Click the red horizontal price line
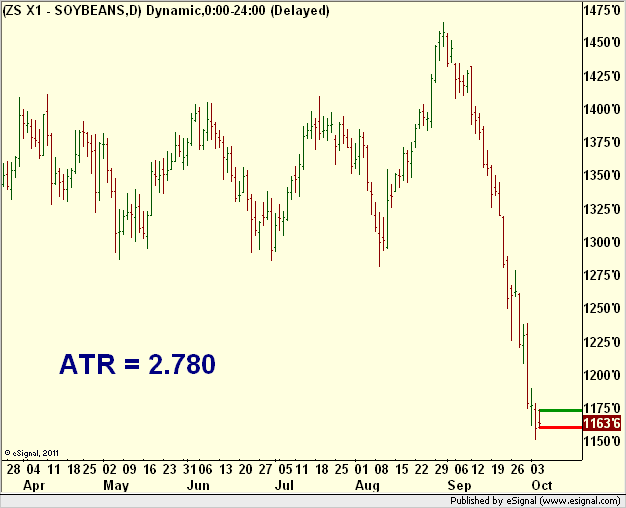 point(561,427)
